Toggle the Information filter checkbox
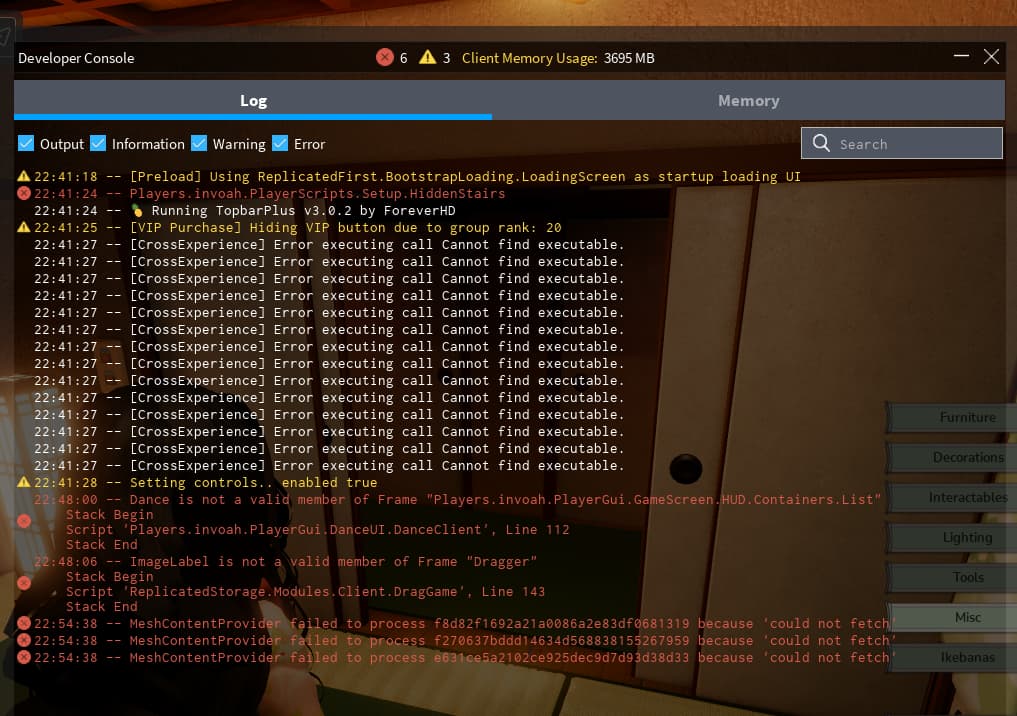Image resolution: width=1017 pixels, height=716 pixels. point(98,143)
